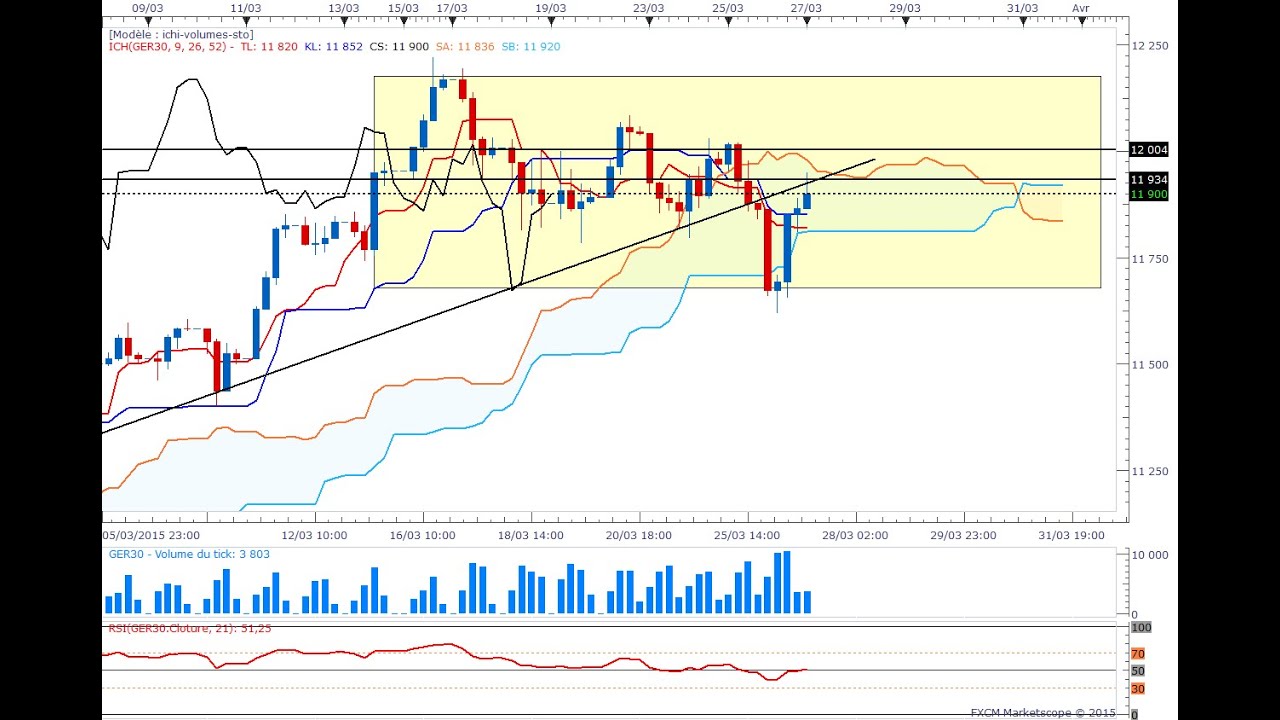Image resolution: width=1280 pixels, height=720 pixels.
Task: Click the 05/03/2015 23:00 time label
Action: 151,535
